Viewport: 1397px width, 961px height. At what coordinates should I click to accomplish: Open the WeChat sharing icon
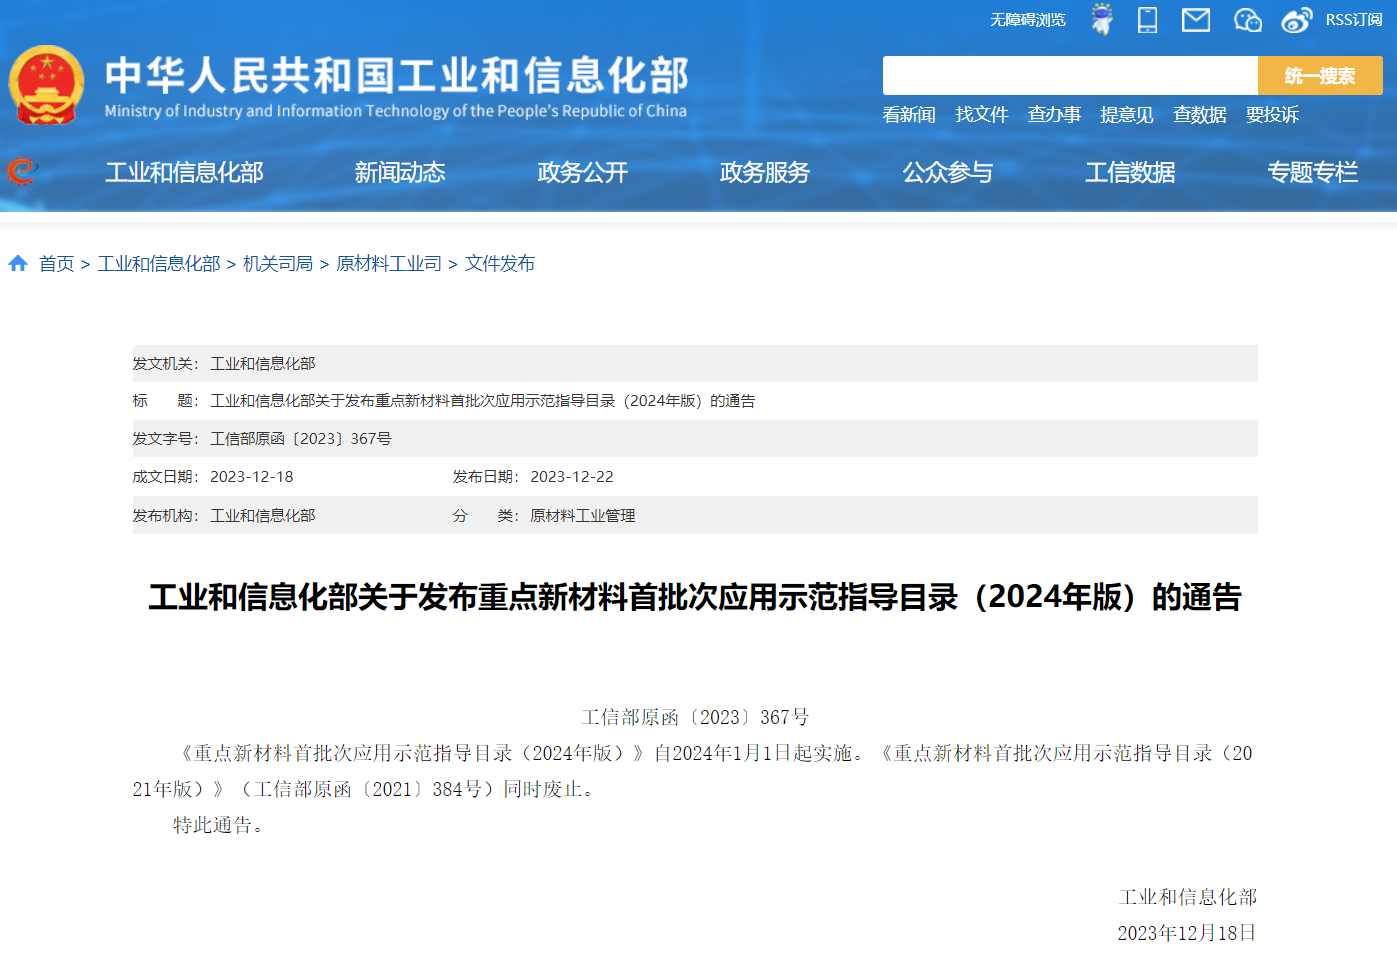coord(1247,19)
